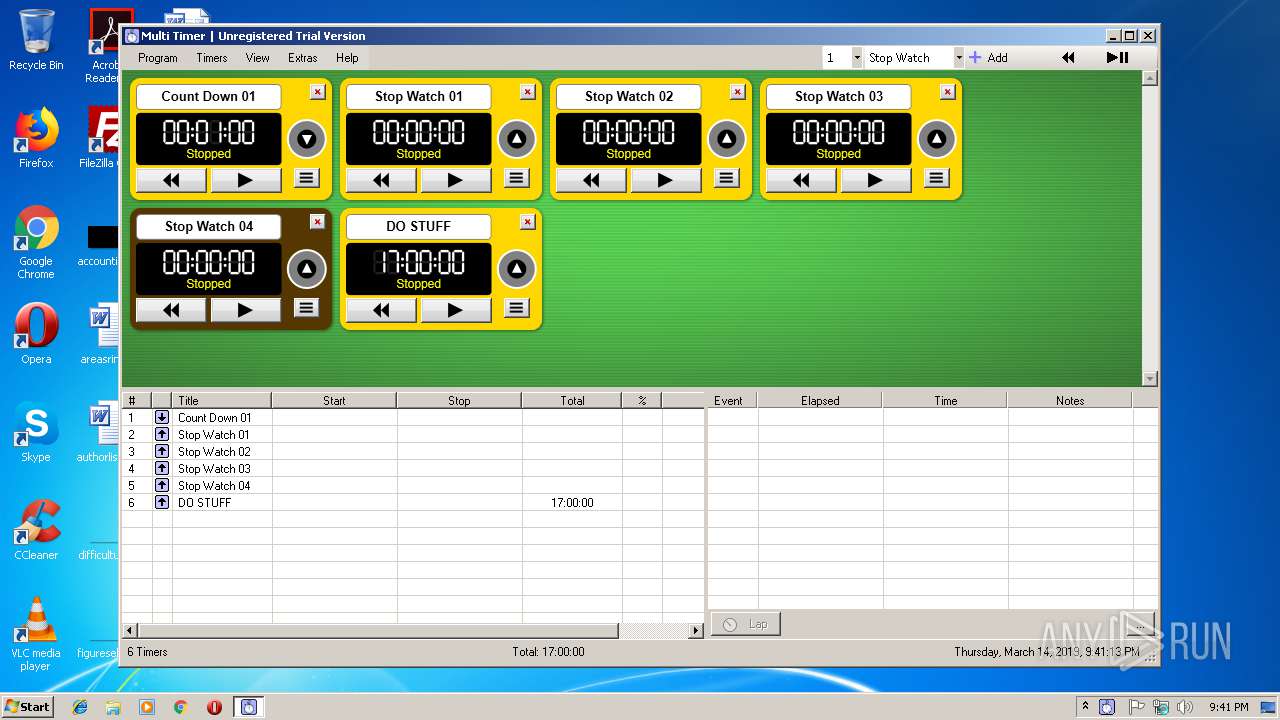Select the DO STUFF list row

click(x=412, y=503)
